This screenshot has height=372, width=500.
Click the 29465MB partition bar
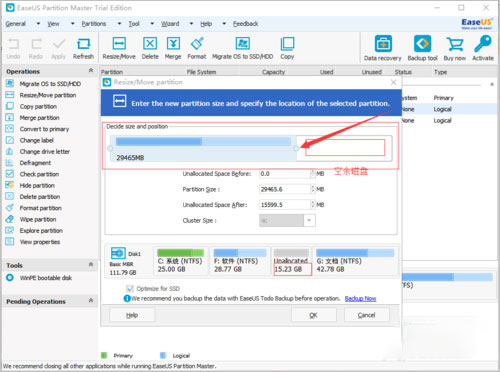[203, 148]
